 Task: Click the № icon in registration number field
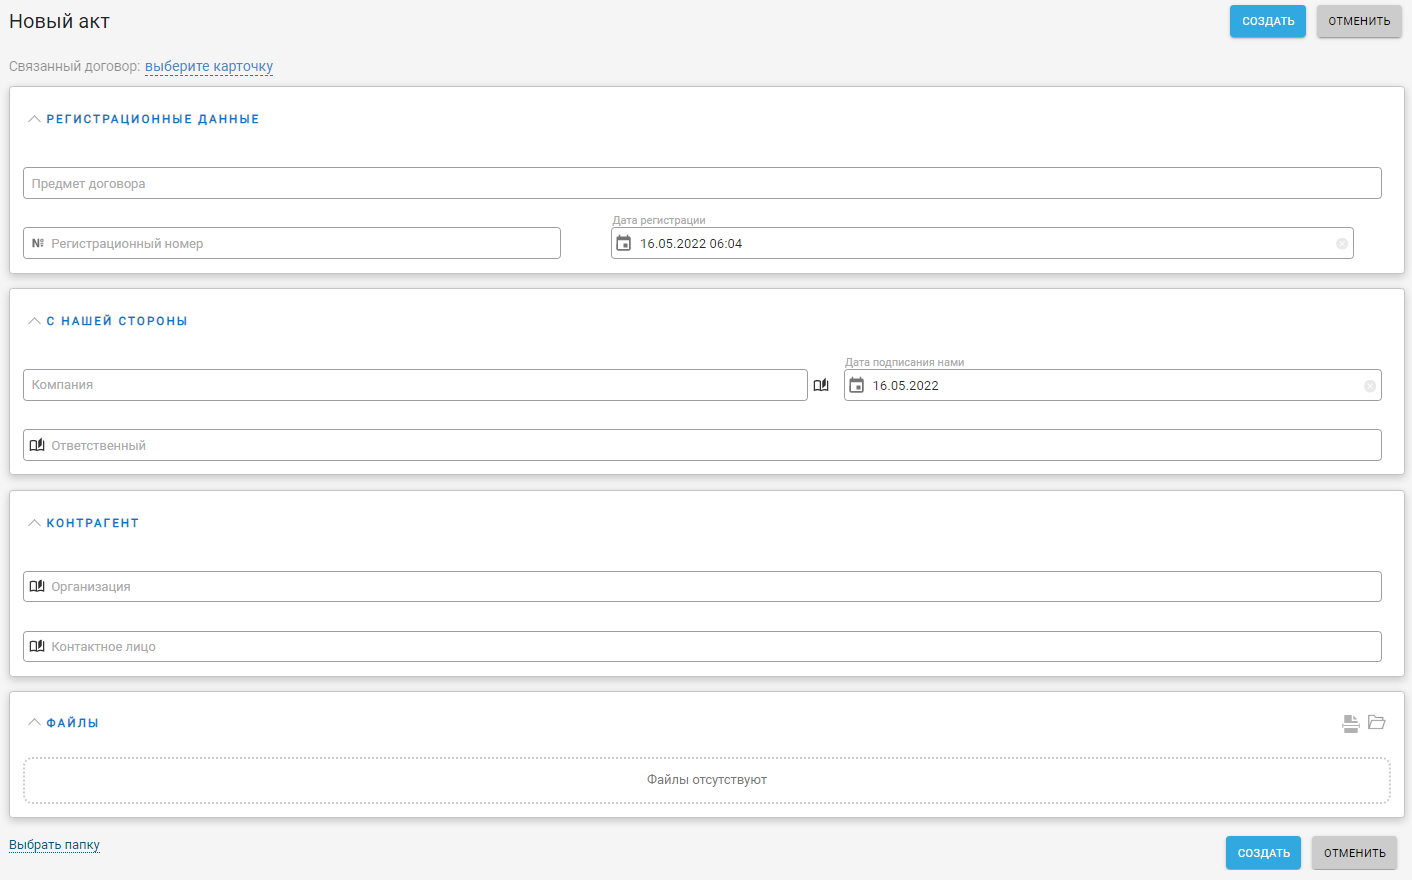(38, 243)
